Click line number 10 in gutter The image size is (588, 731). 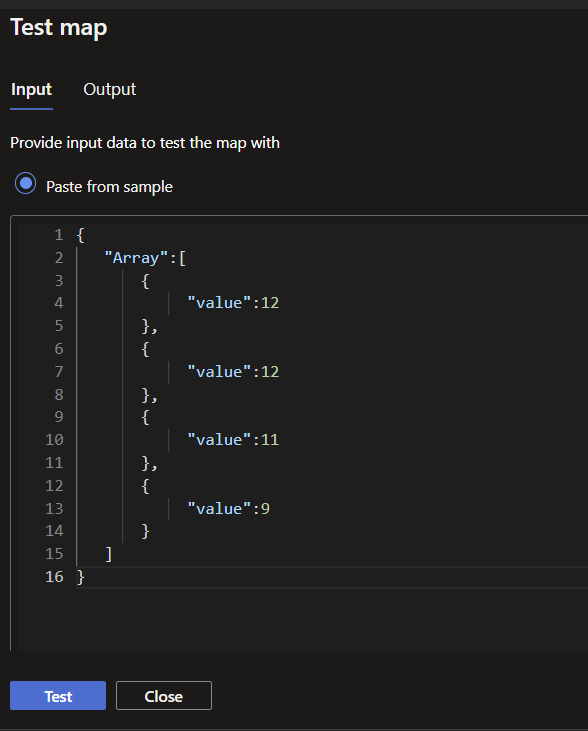[54, 440]
